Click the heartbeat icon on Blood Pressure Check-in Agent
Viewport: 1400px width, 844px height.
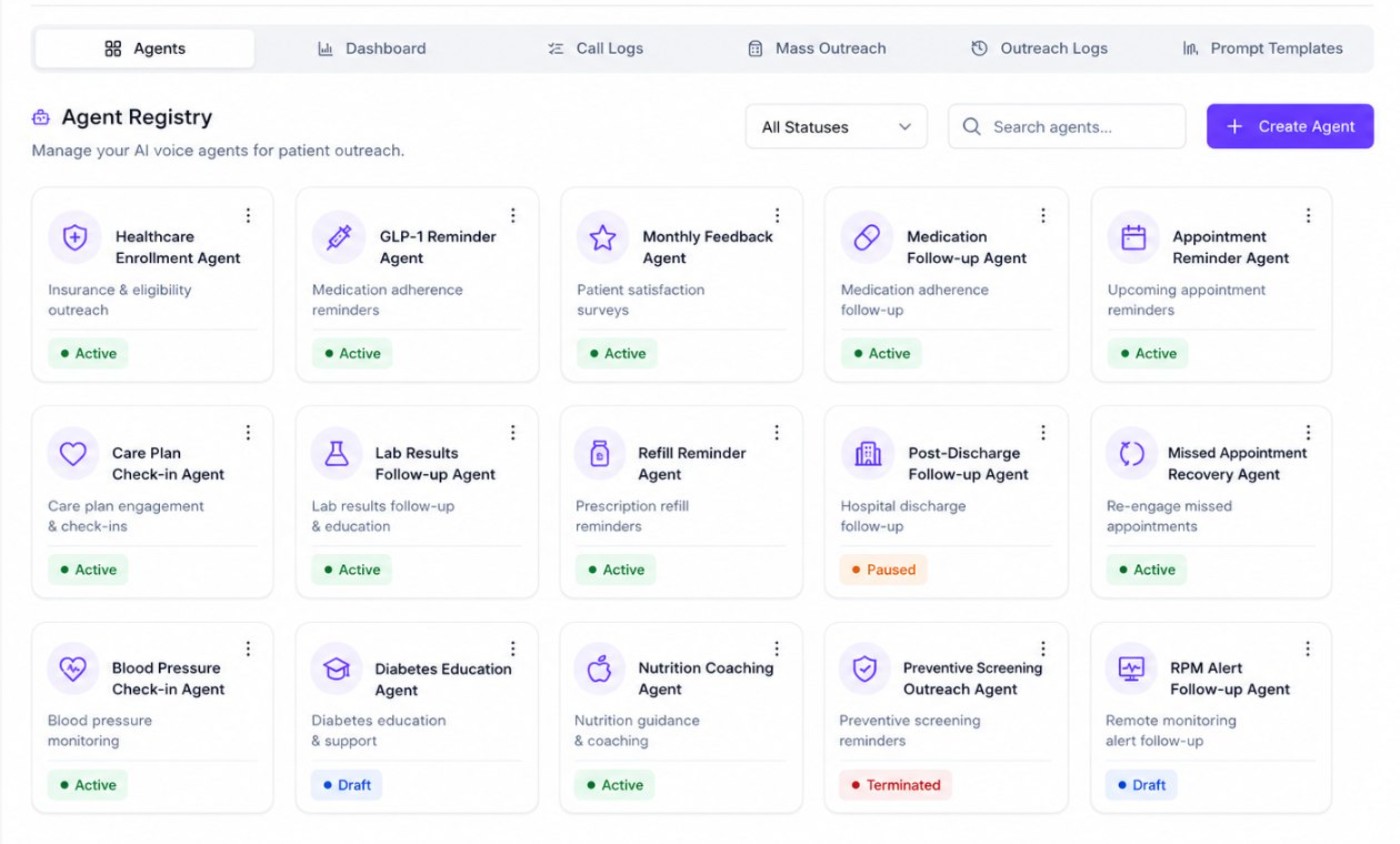[73, 669]
